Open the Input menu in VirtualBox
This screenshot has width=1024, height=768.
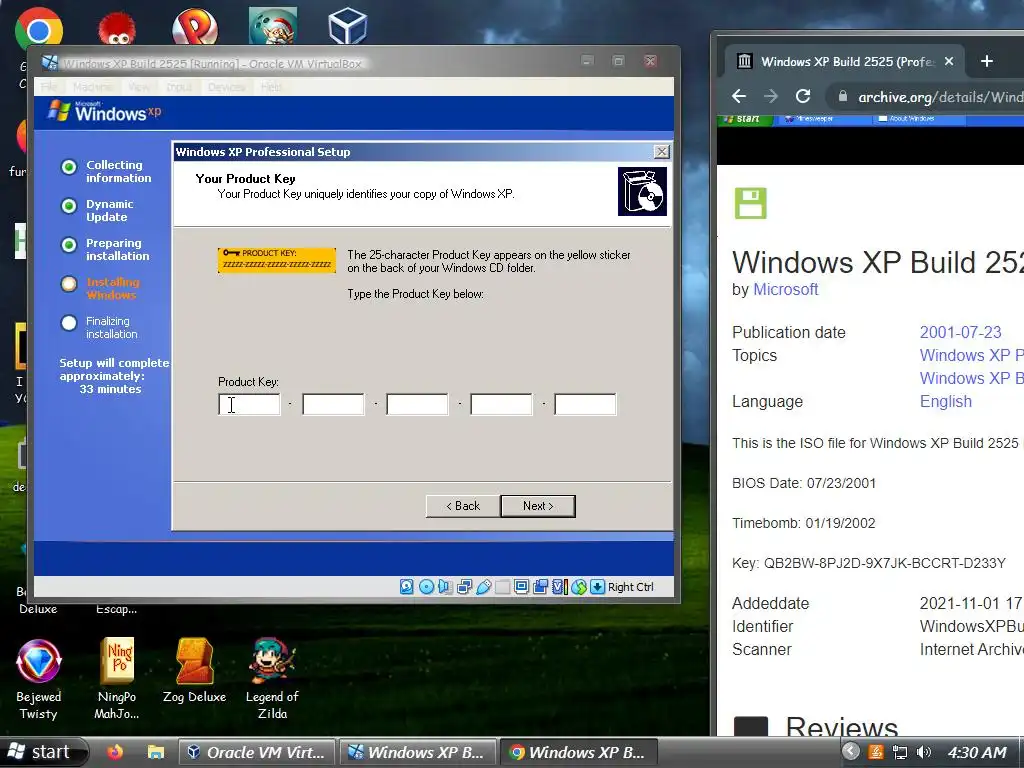coord(179,87)
